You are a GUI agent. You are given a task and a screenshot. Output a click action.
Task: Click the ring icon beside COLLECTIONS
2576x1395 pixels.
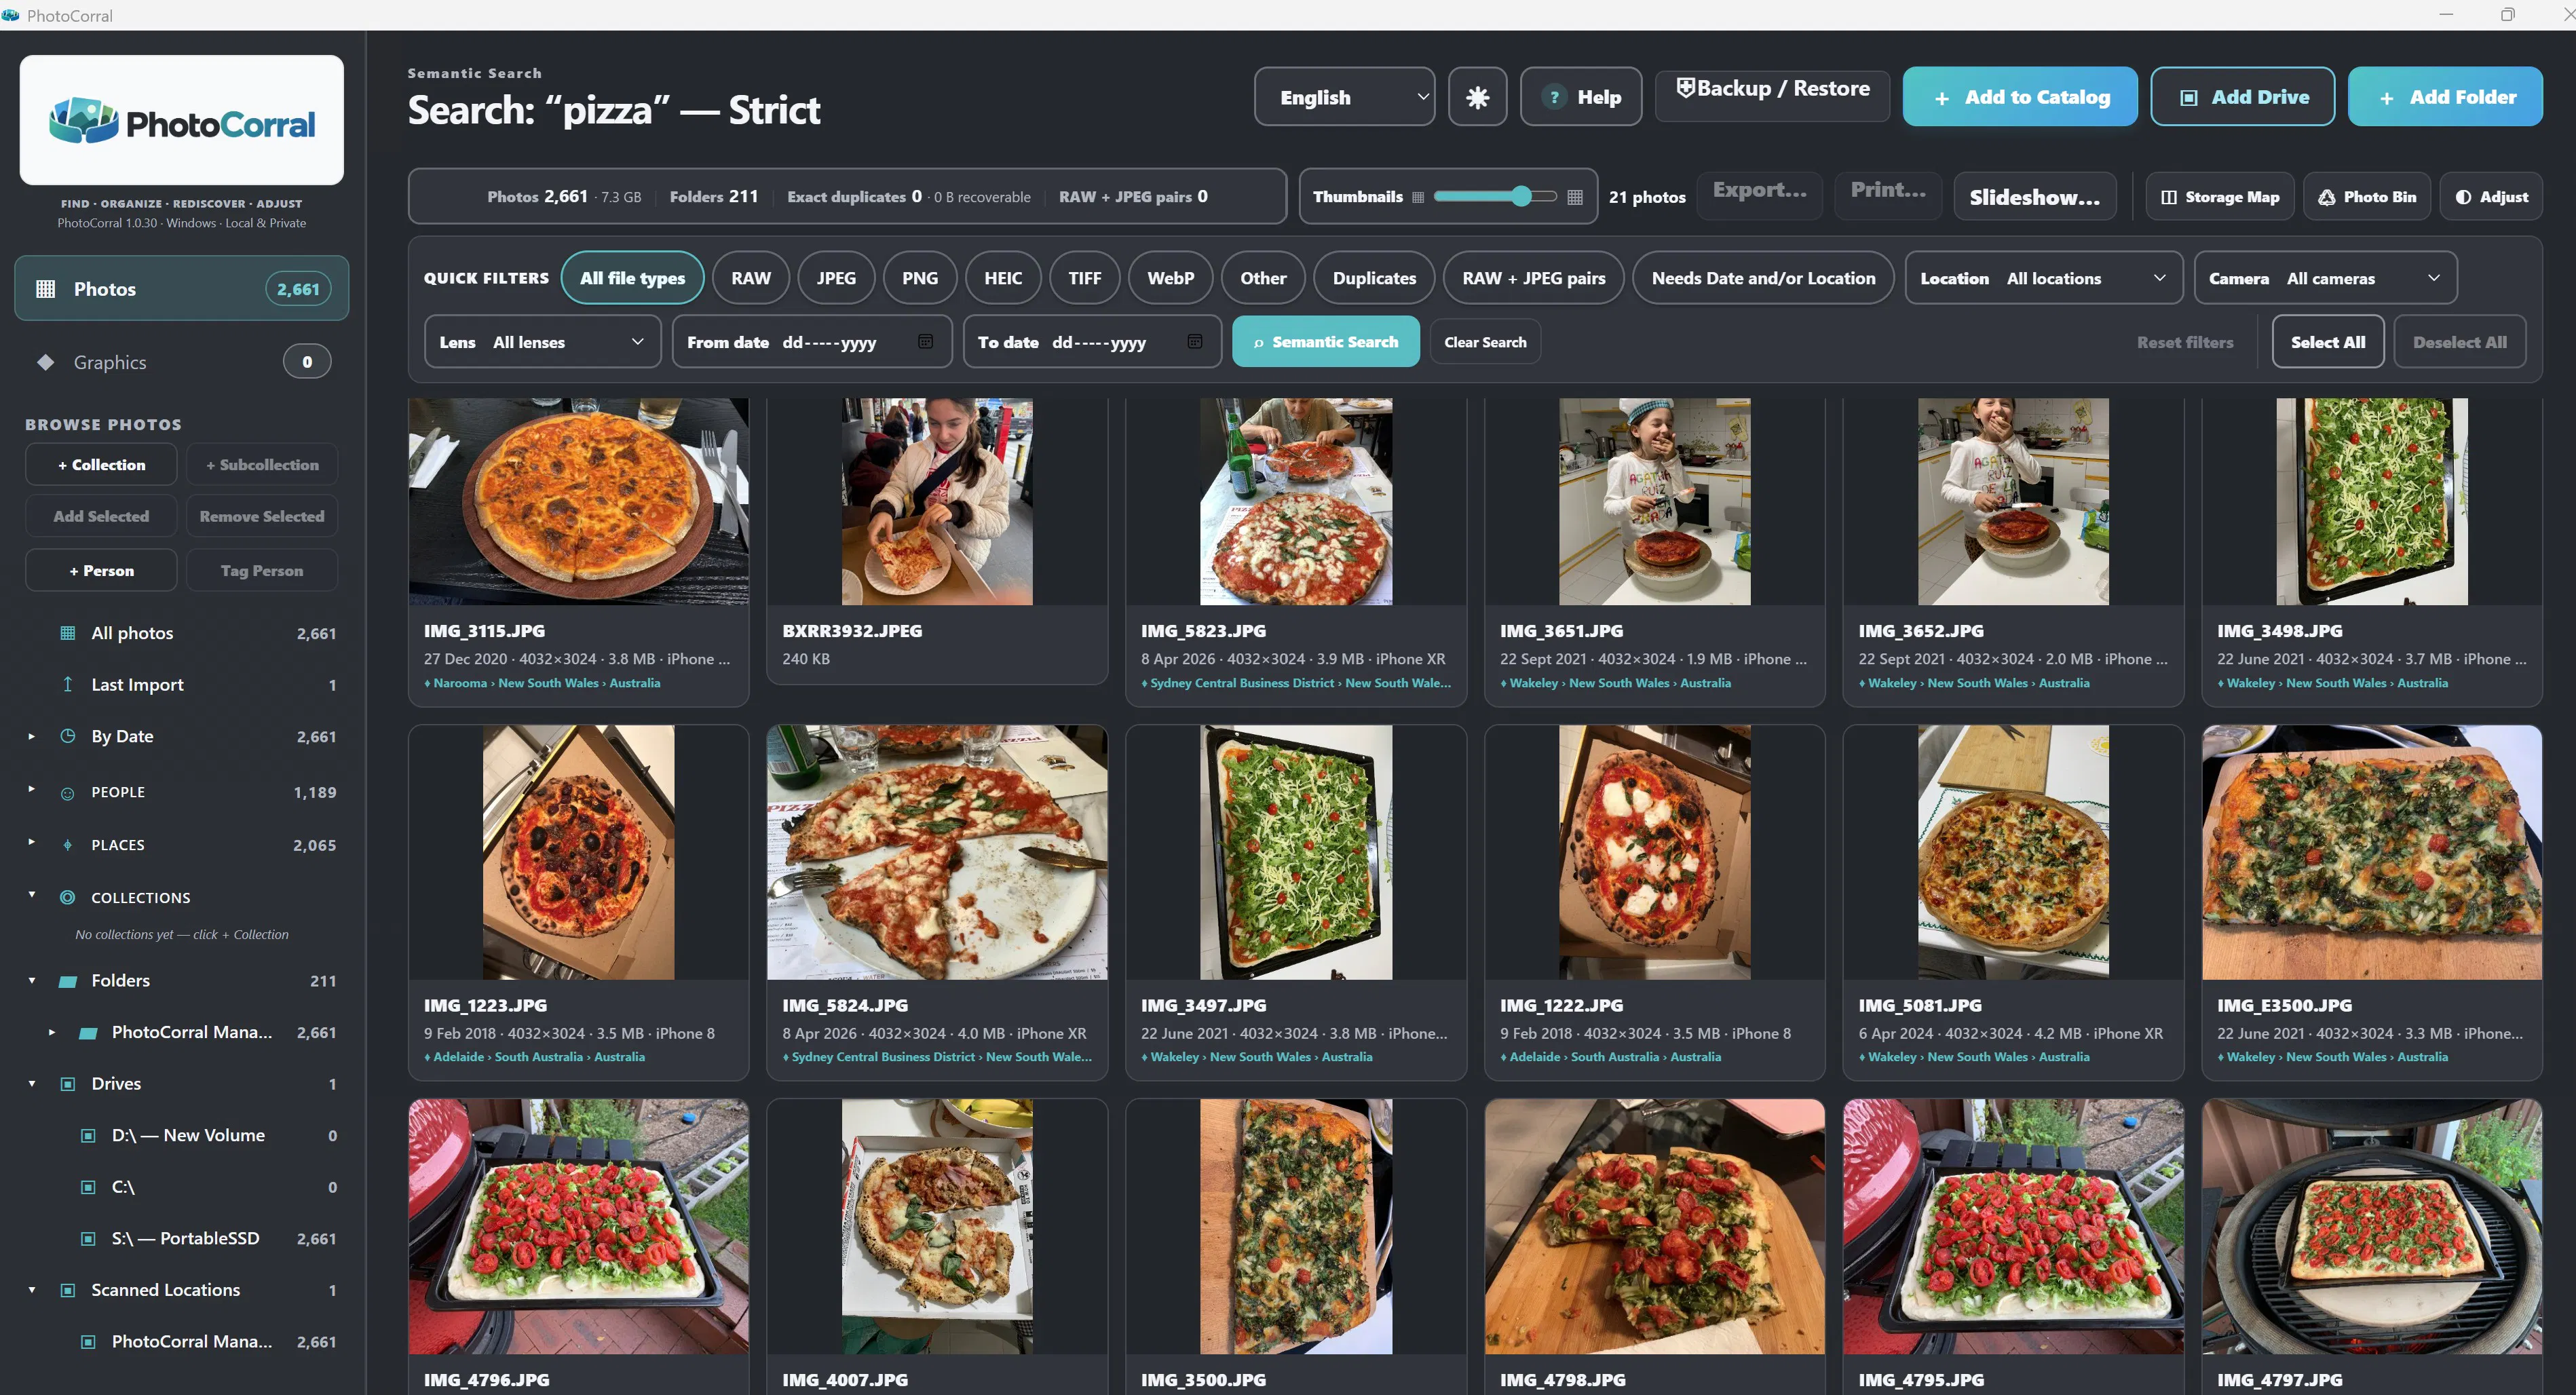tap(68, 897)
